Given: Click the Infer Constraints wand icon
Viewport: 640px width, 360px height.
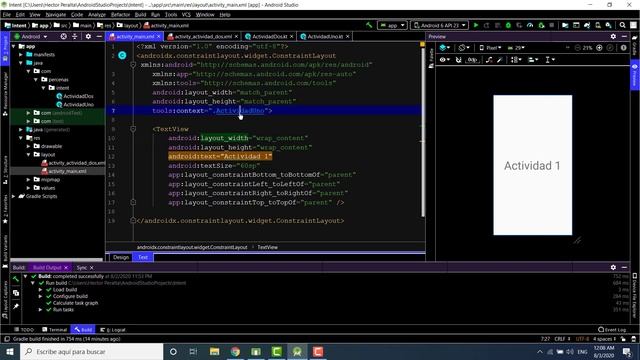Looking at the screenshot, I should 500,60.
